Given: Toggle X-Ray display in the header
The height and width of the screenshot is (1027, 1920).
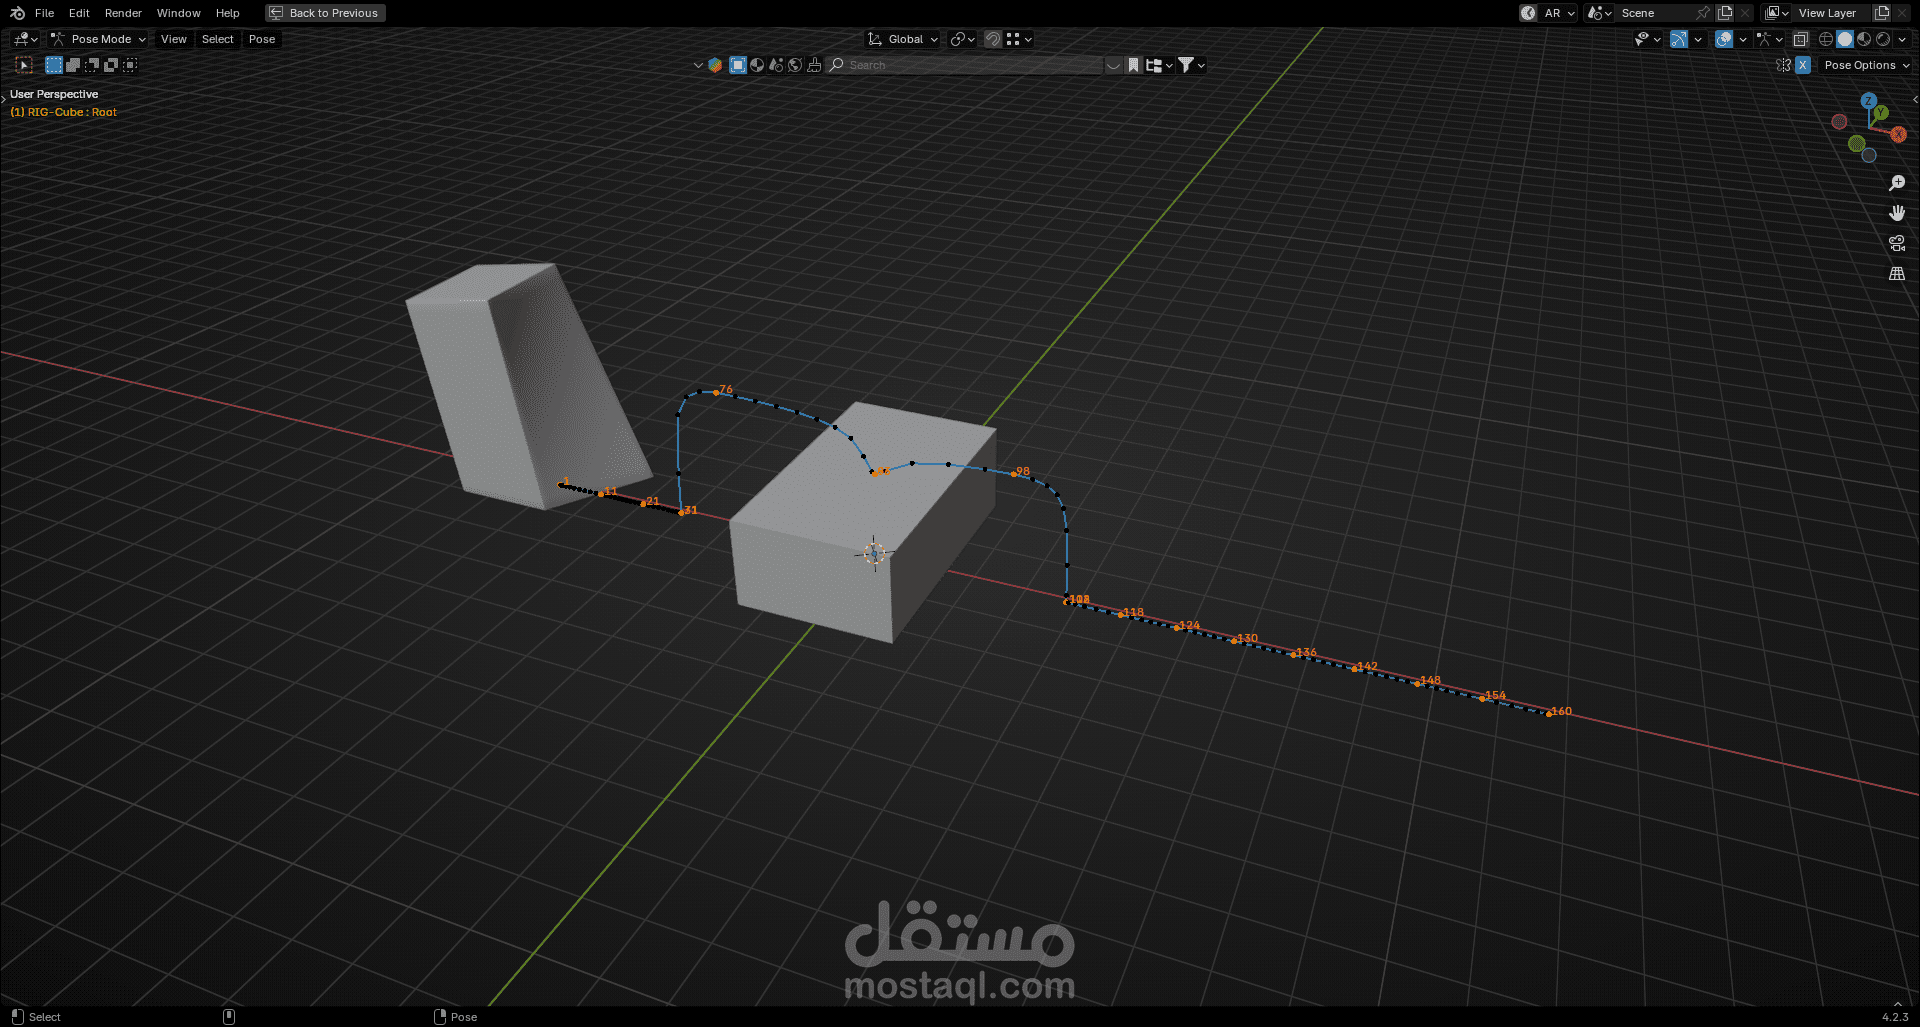Looking at the screenshot, I should (1801, 39).
